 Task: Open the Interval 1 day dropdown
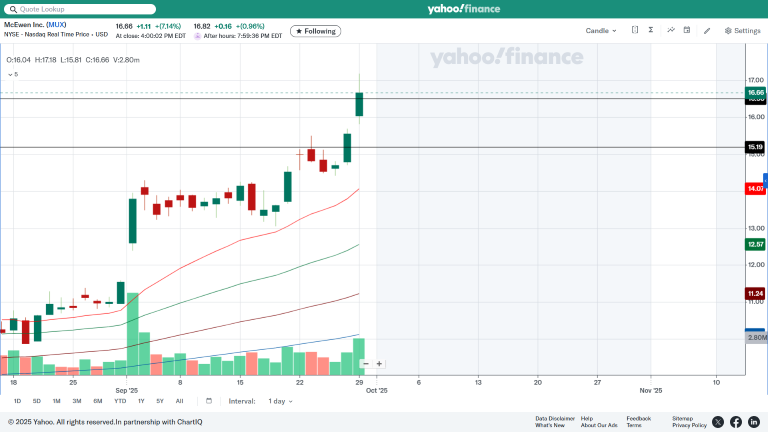[280, 401]
